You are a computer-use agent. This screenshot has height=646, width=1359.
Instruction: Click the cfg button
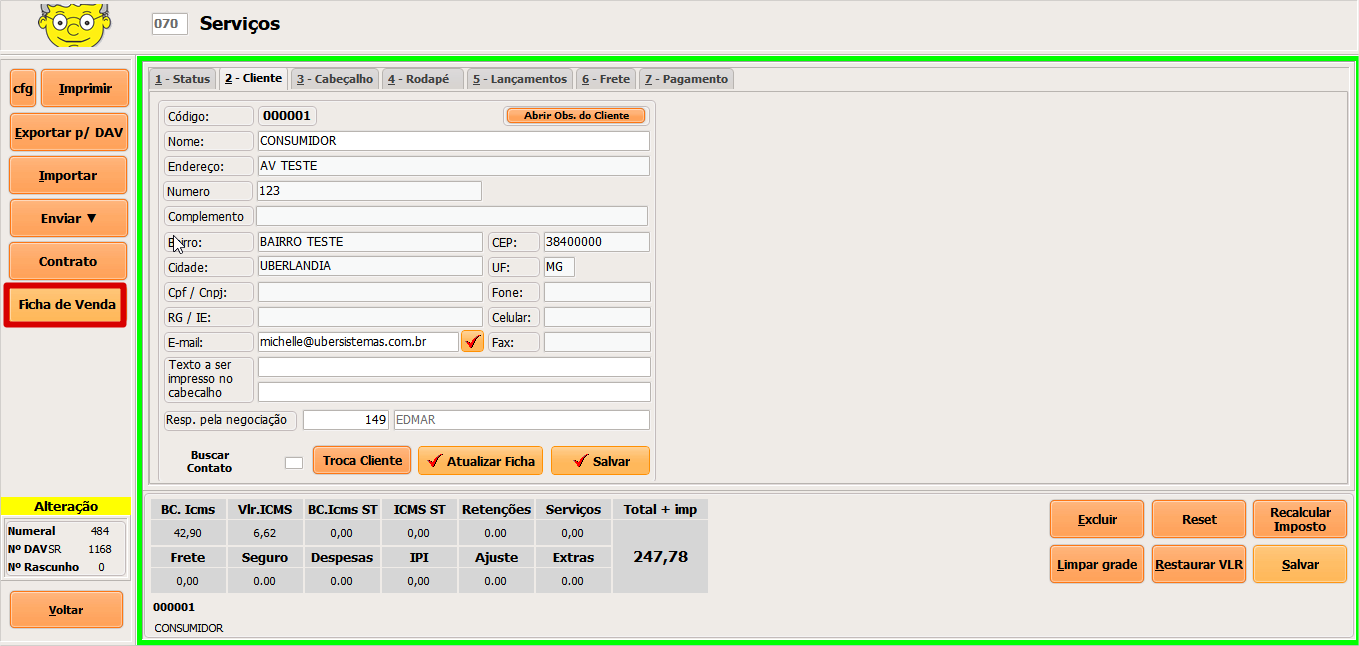23,89
